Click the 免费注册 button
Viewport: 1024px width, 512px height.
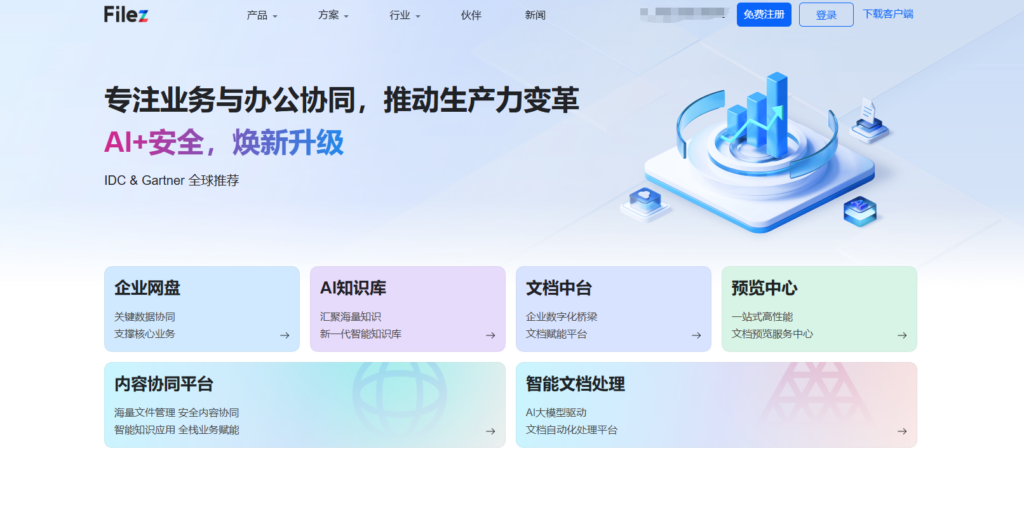pyautogui.click(x=764, y=14)
